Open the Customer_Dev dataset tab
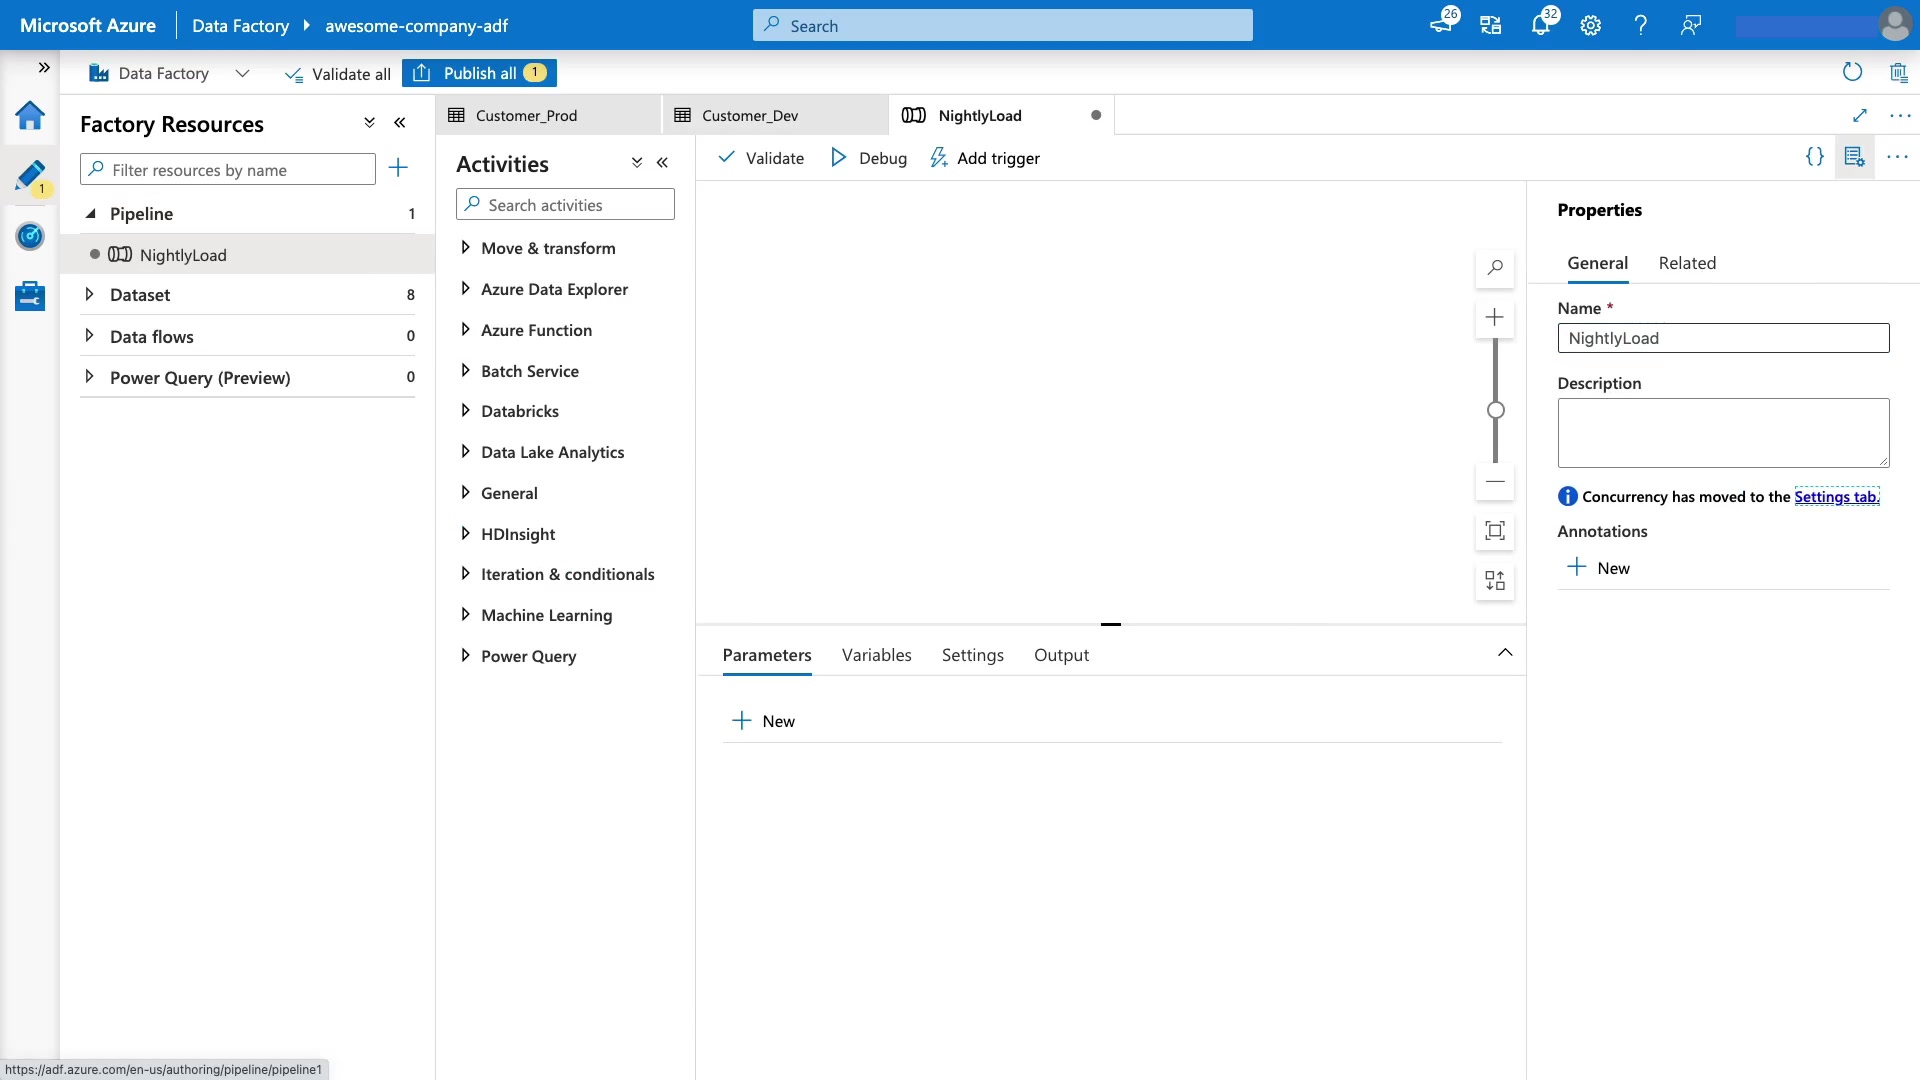The image size is (1920, 1080). (x=750, y=116)
